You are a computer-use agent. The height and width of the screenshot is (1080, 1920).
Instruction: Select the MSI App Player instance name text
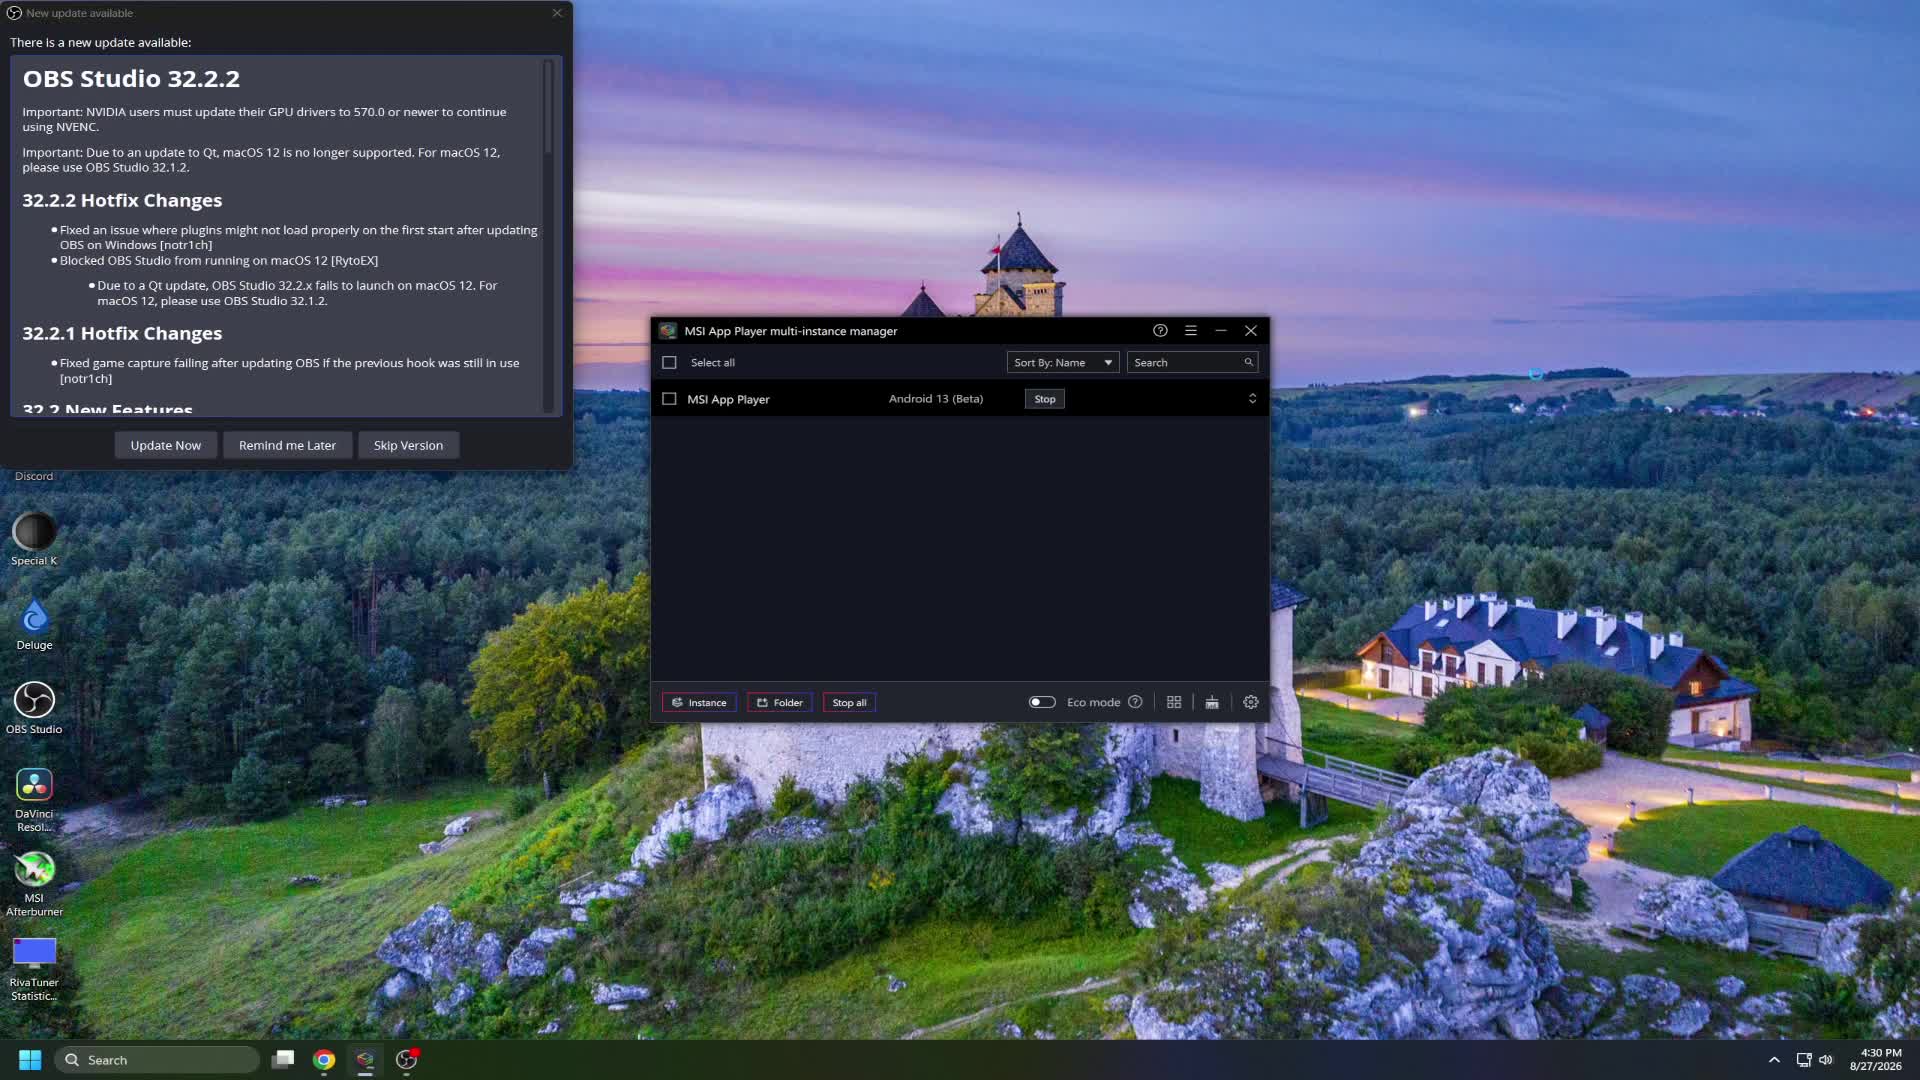coord(728,399)
